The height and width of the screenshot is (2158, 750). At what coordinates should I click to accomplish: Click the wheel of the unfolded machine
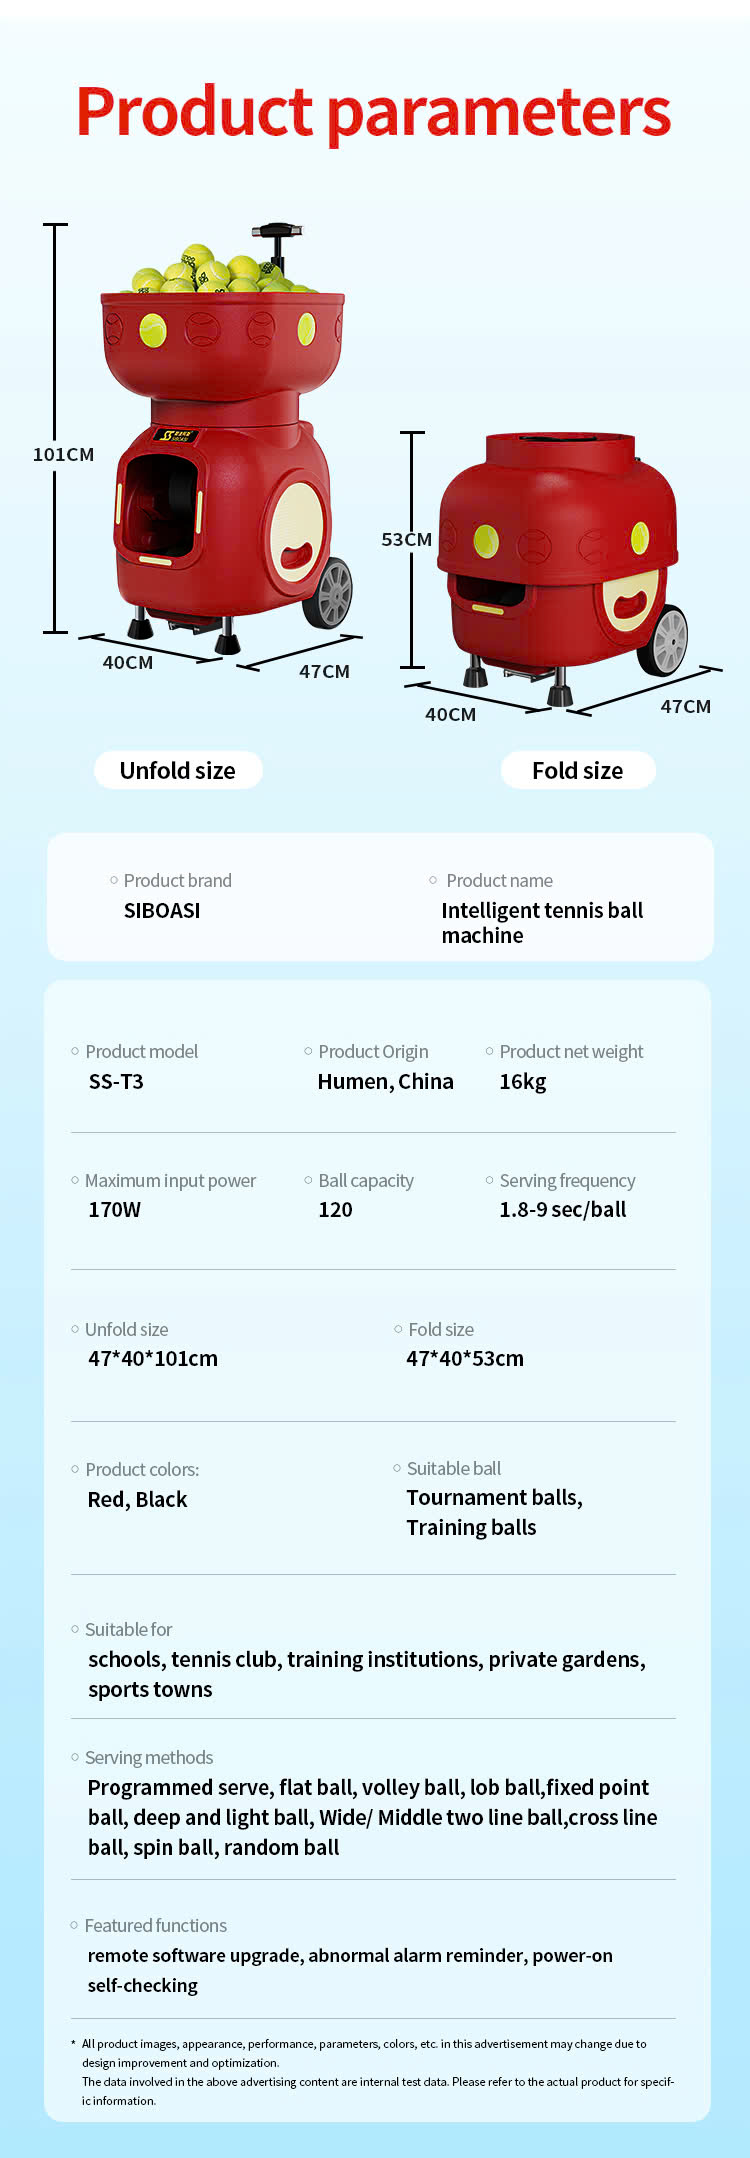[329, 592]
